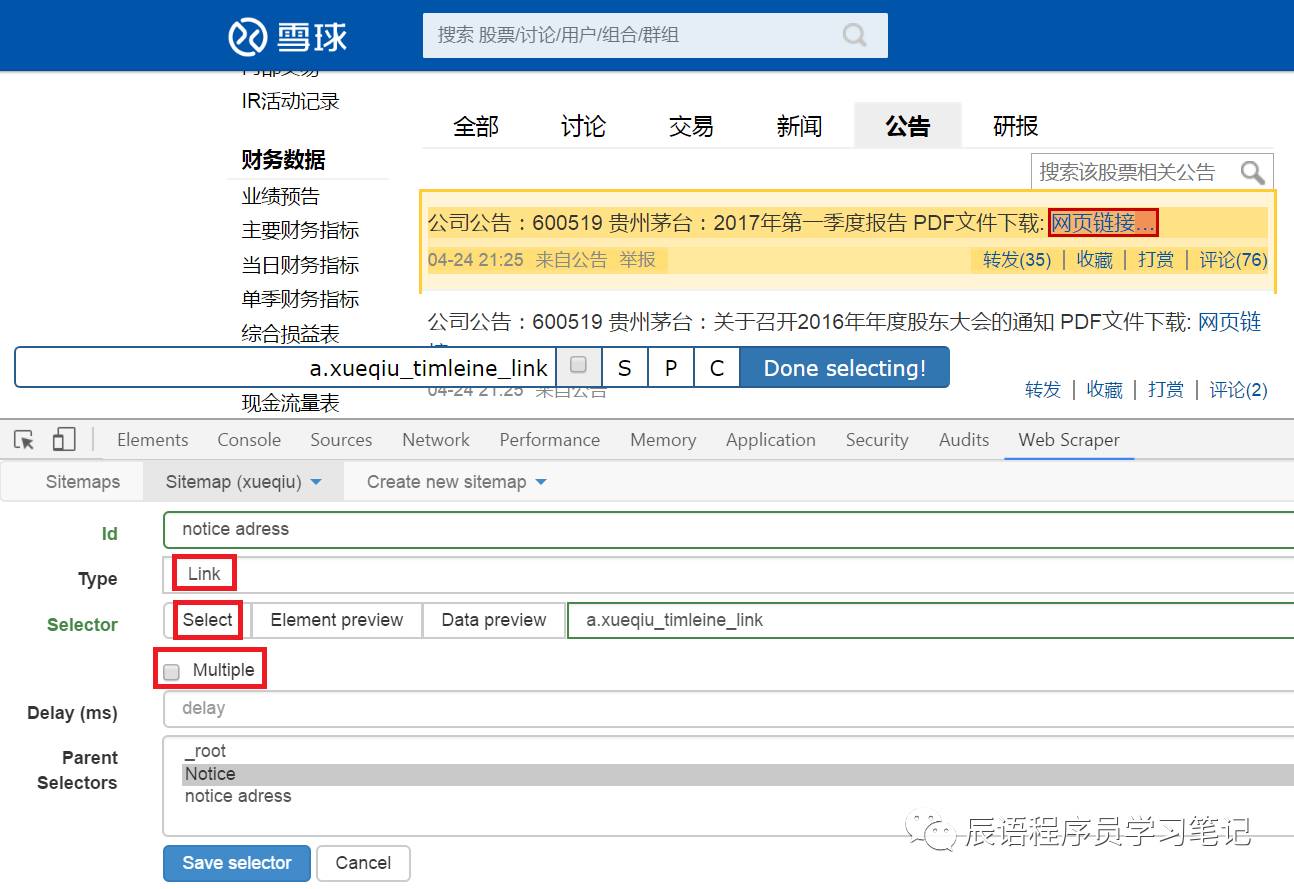Open the Create new sitemap dropdown

[x=457, y=482]
